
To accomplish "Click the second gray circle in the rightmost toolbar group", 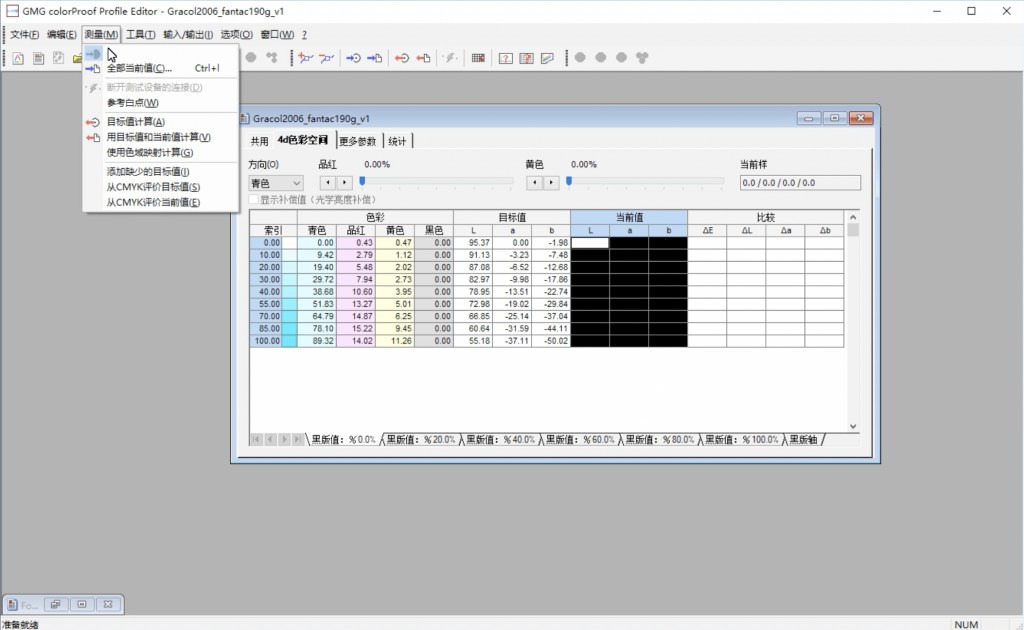I will (601, 57).
